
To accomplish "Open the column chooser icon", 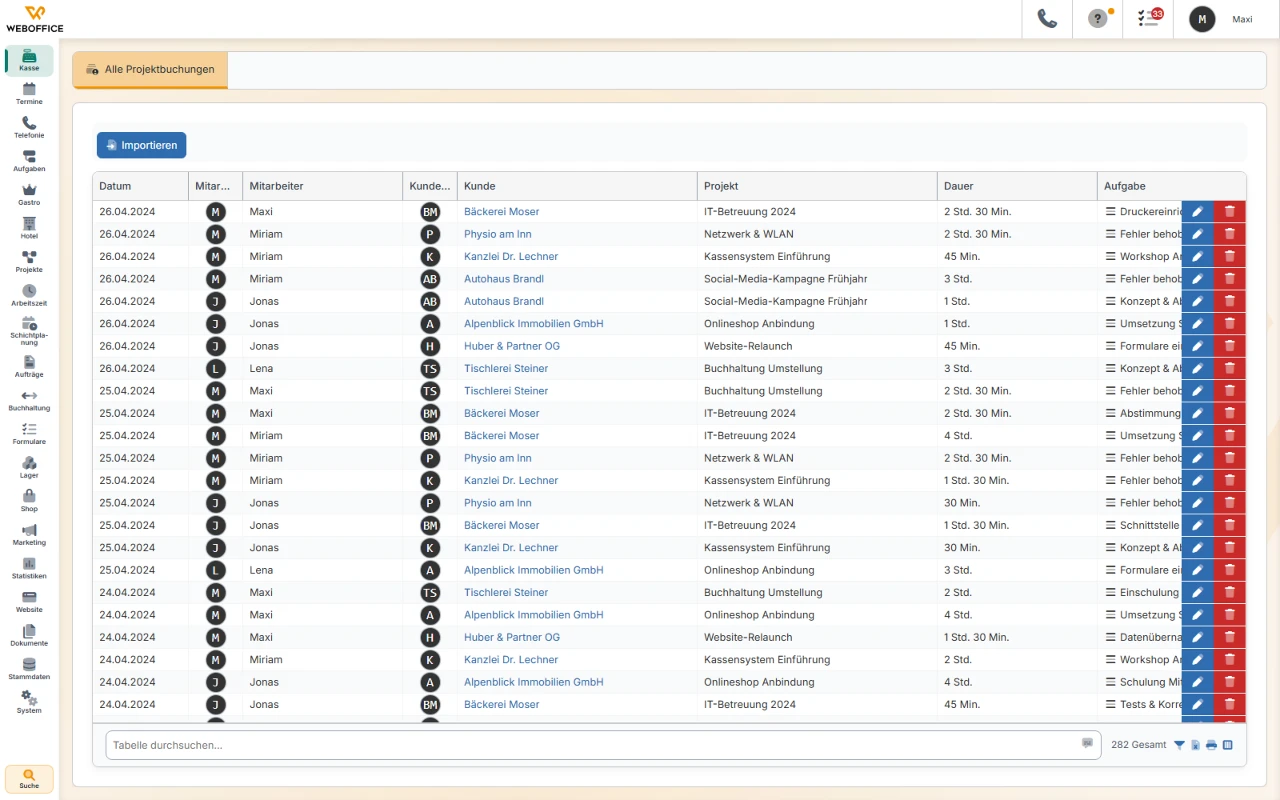I will click(1227, 745).
